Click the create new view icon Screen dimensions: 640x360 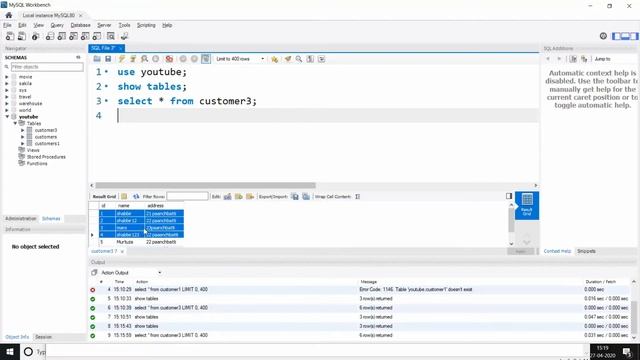[x=73, y=36]
